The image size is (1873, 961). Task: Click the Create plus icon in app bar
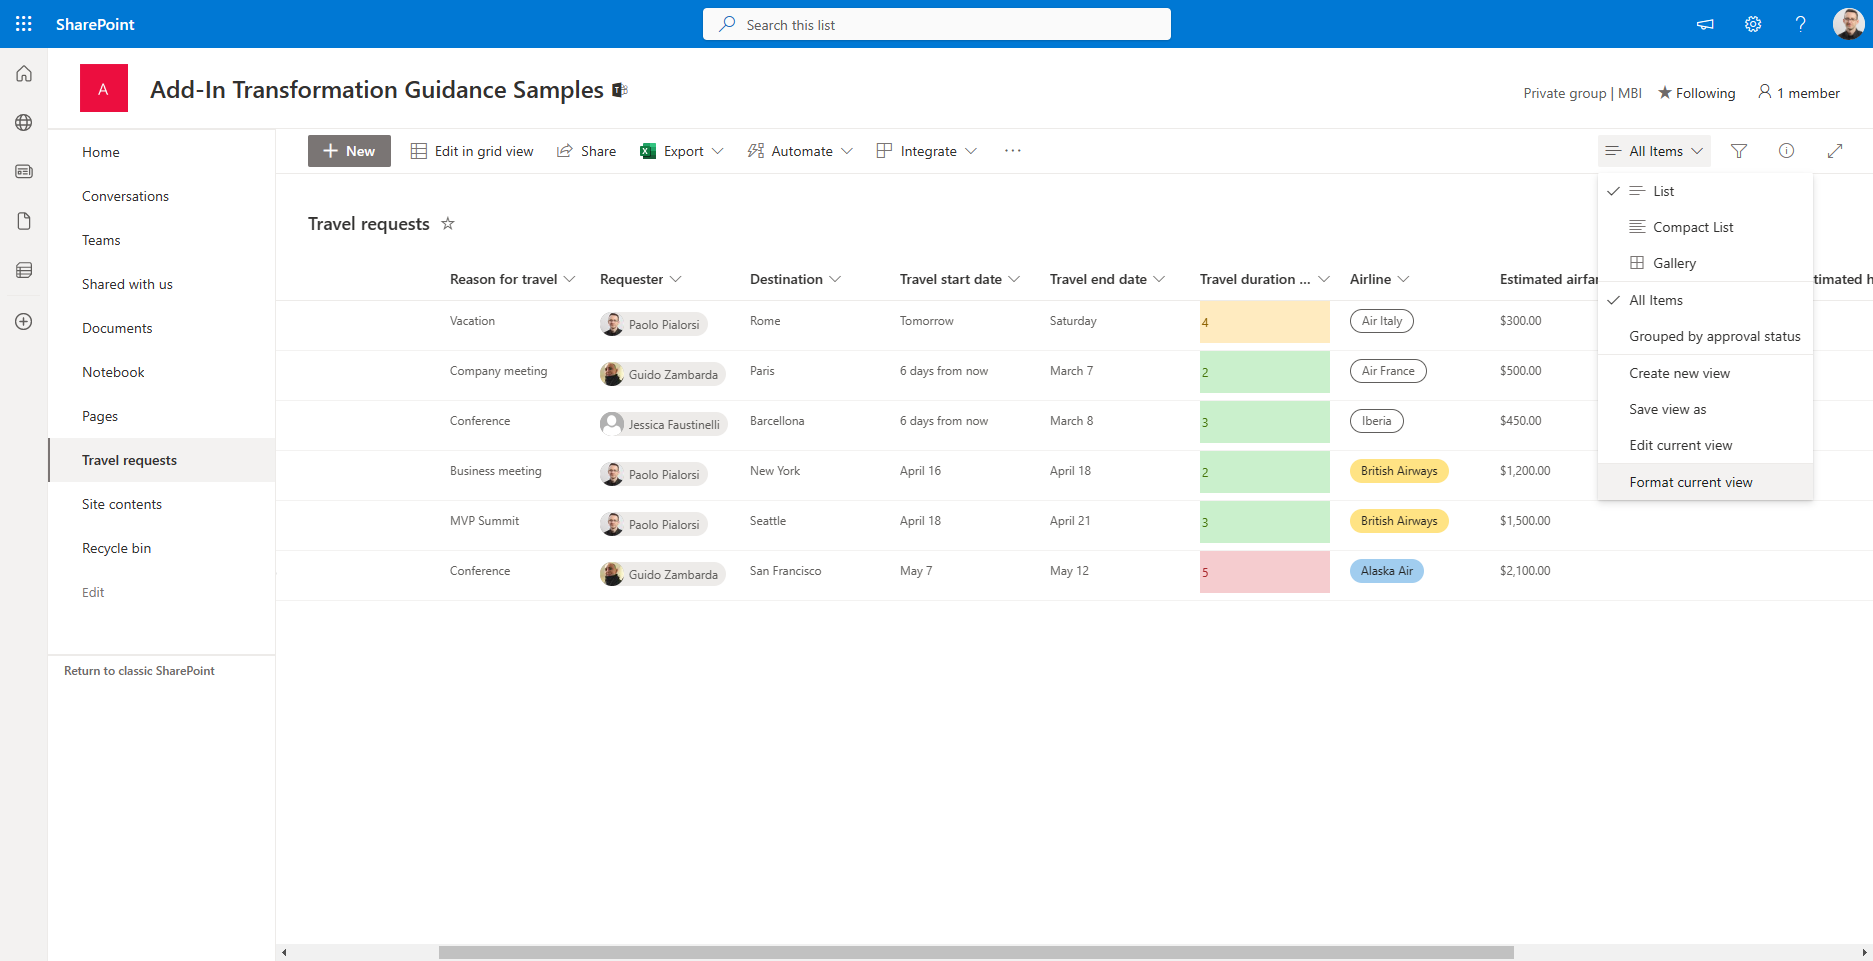click(24, 322)
